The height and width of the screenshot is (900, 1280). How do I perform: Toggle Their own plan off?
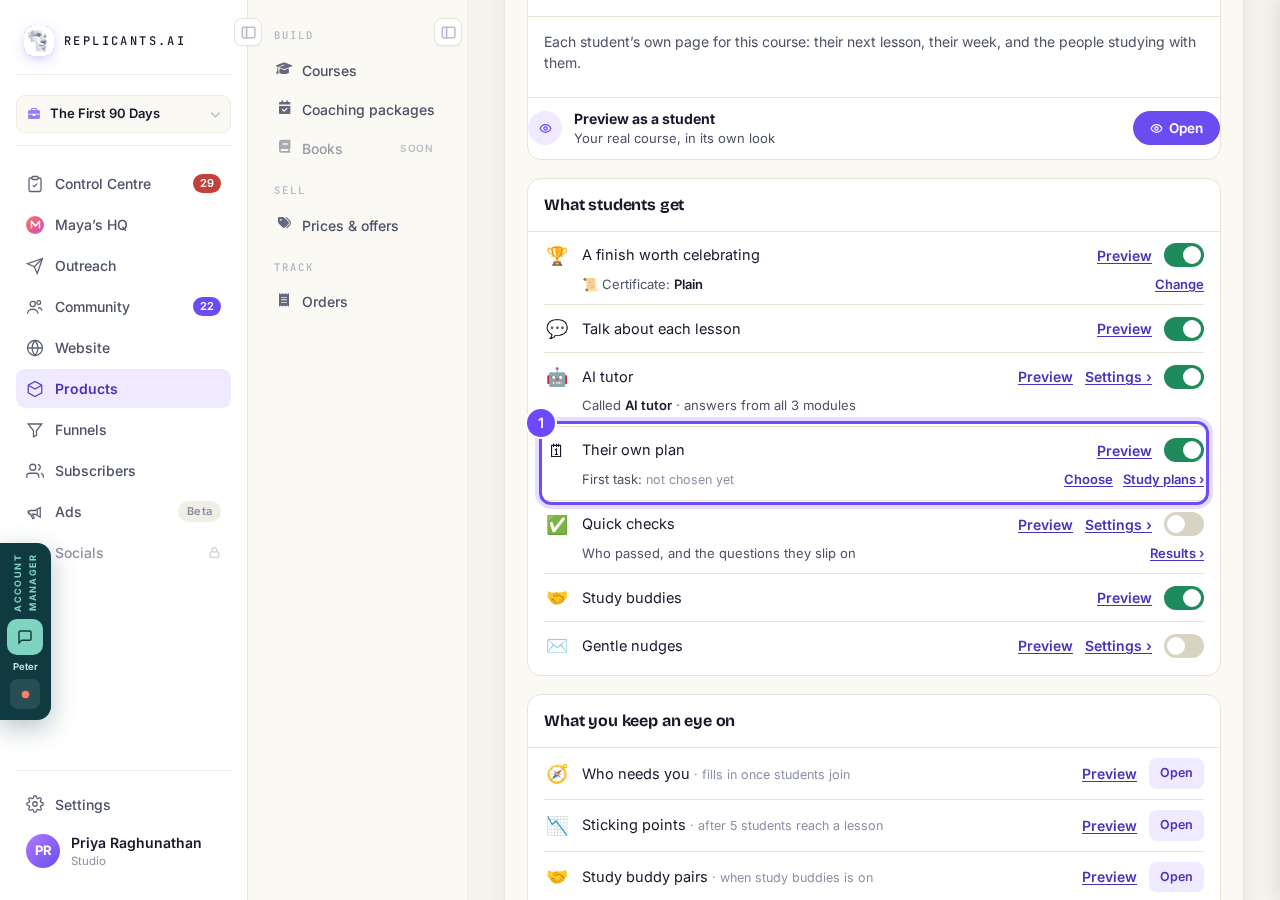tap(1184, 450)
